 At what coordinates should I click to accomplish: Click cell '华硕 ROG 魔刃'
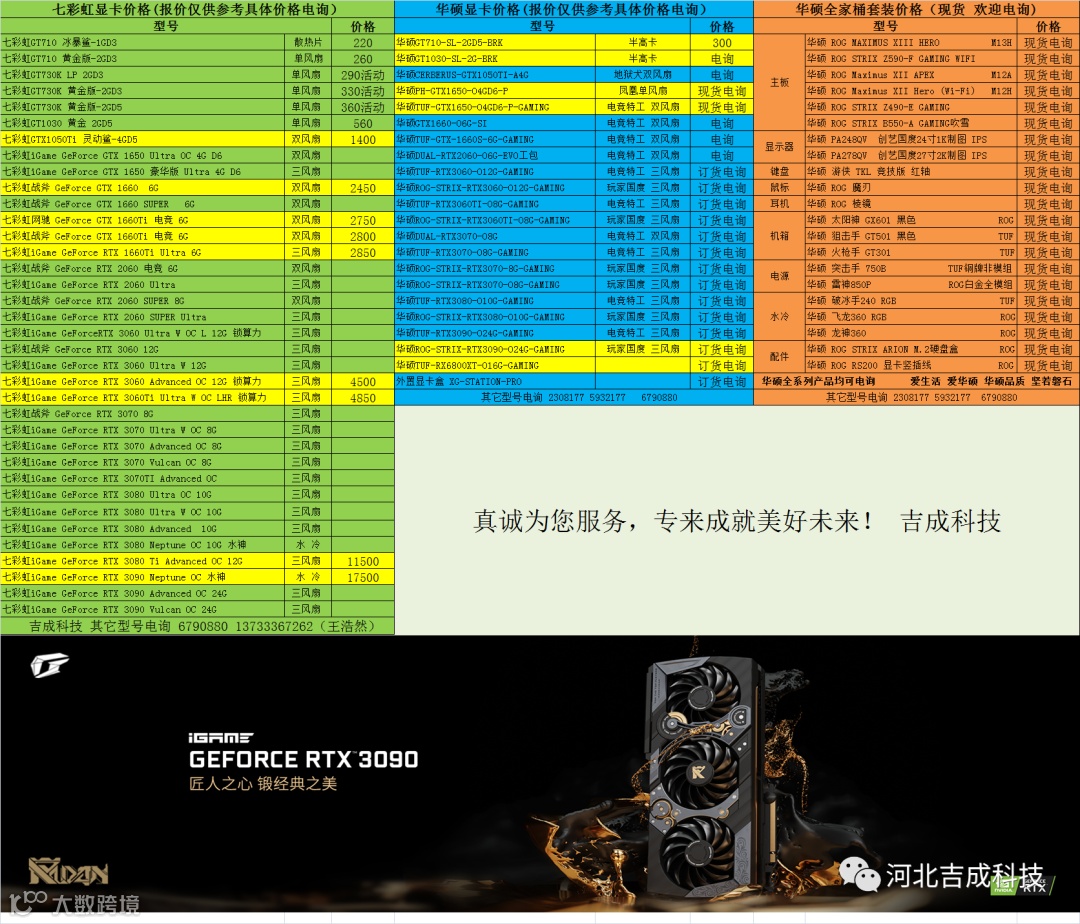pos(910,188)
